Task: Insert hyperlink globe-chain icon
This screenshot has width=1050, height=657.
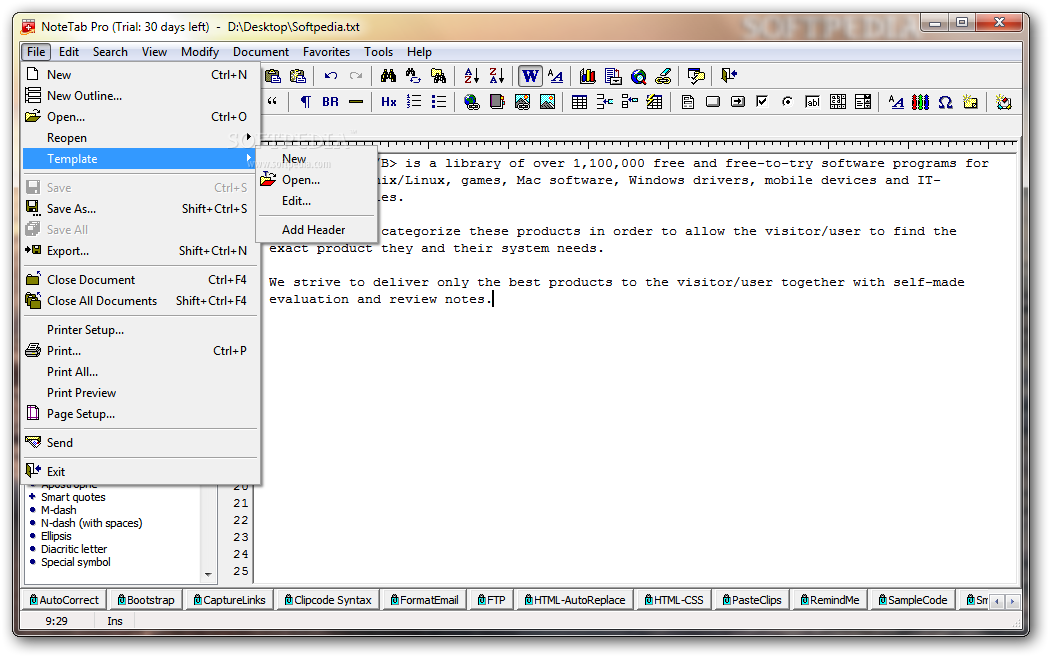Action: [472, 102]
